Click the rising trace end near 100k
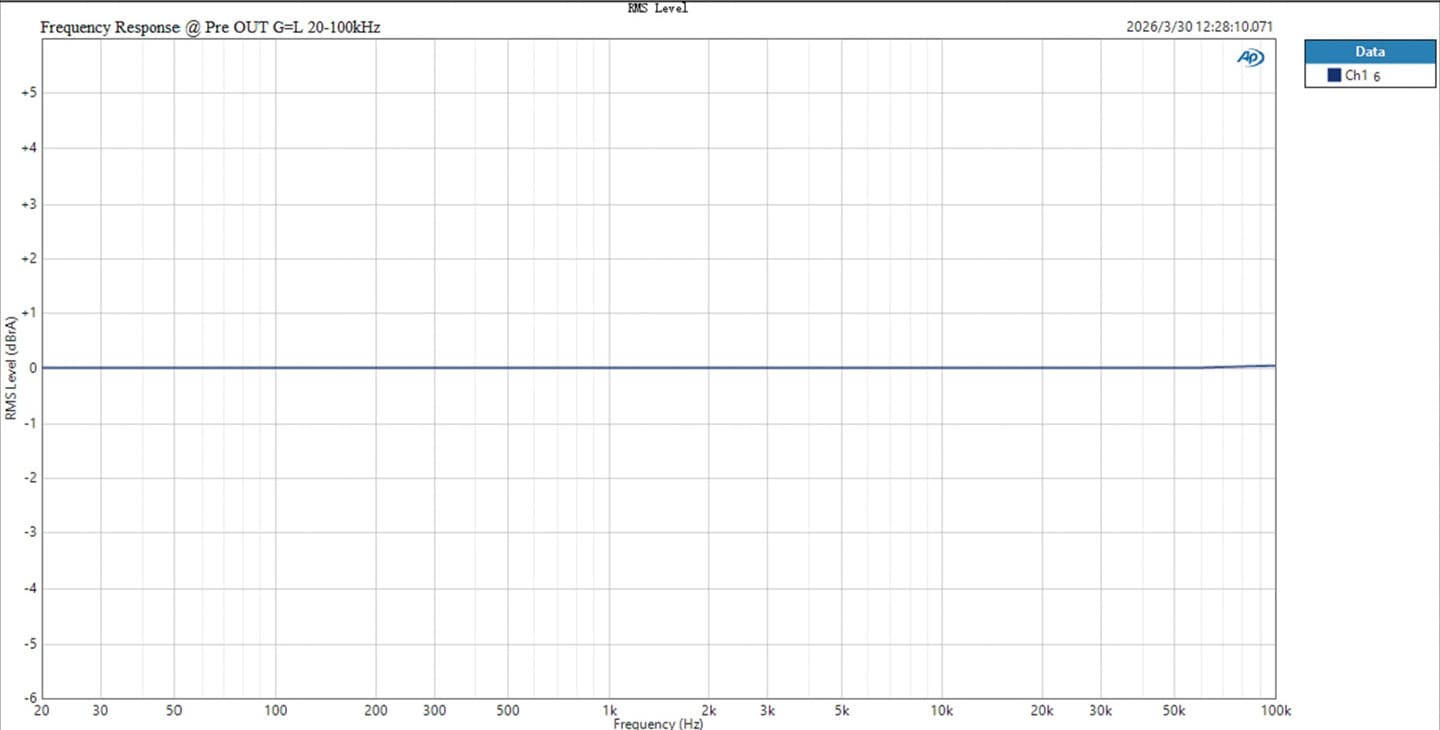Viewport: 1440px width, 730px height. 1271,365
